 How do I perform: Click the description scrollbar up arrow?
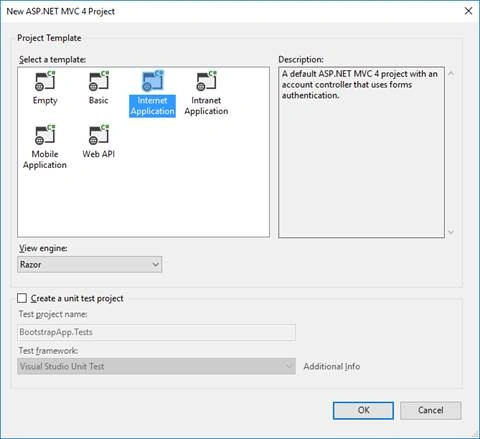451,73
